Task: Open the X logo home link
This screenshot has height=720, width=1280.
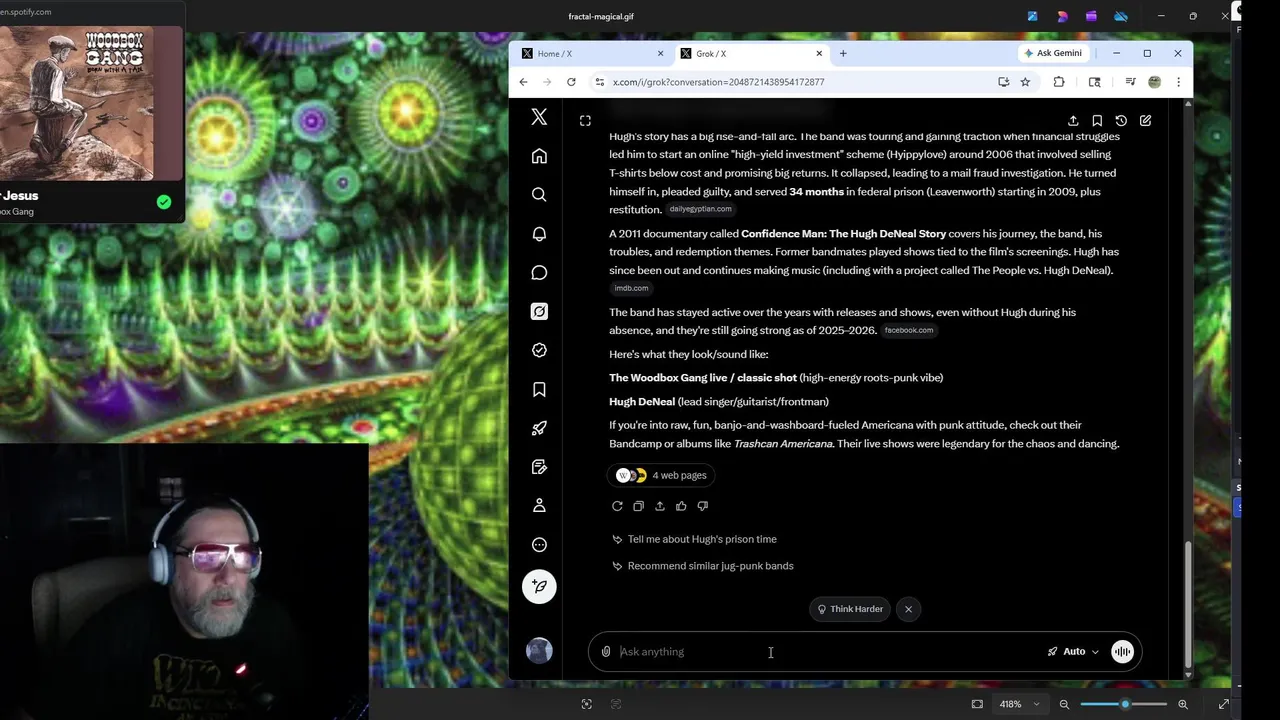Action: pyautogui.click(x=539, y=117)
